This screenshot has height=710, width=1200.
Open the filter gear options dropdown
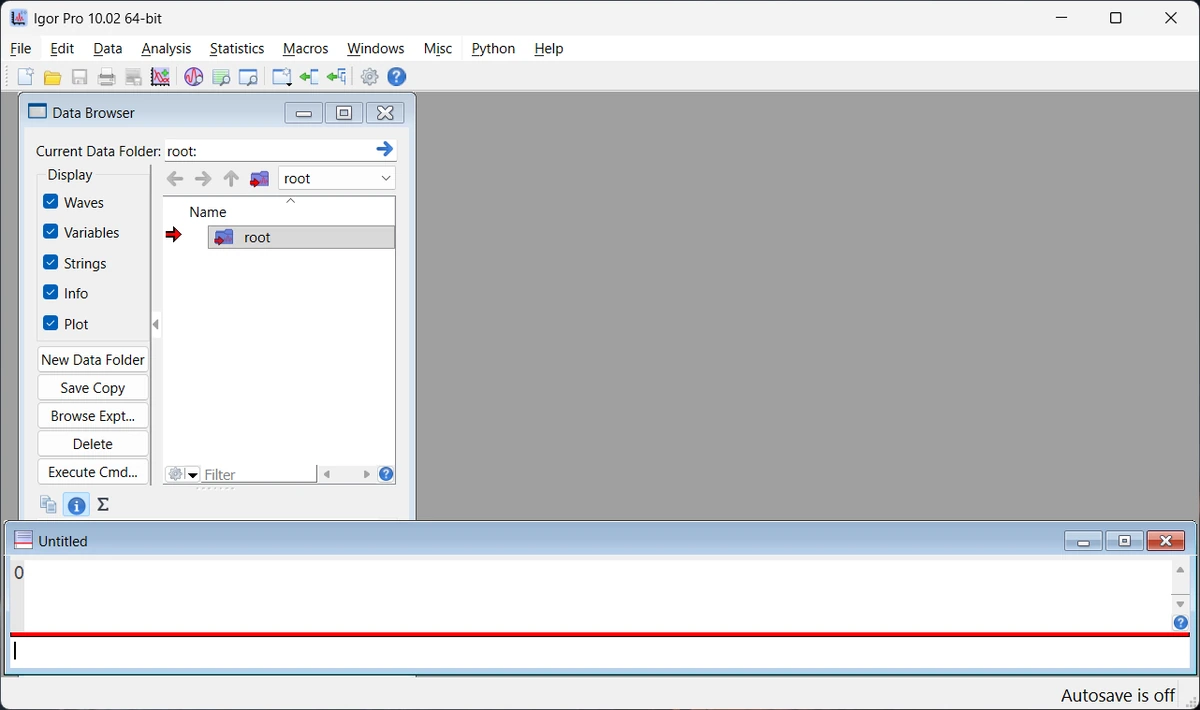[183, 474]
